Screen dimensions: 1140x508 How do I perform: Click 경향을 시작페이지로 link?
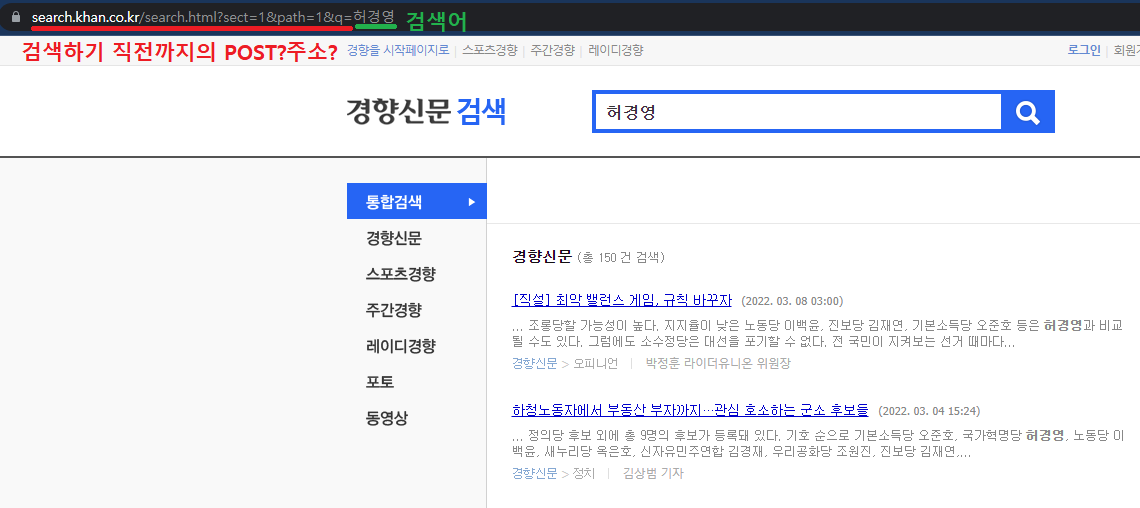click(x=398, y=50)
